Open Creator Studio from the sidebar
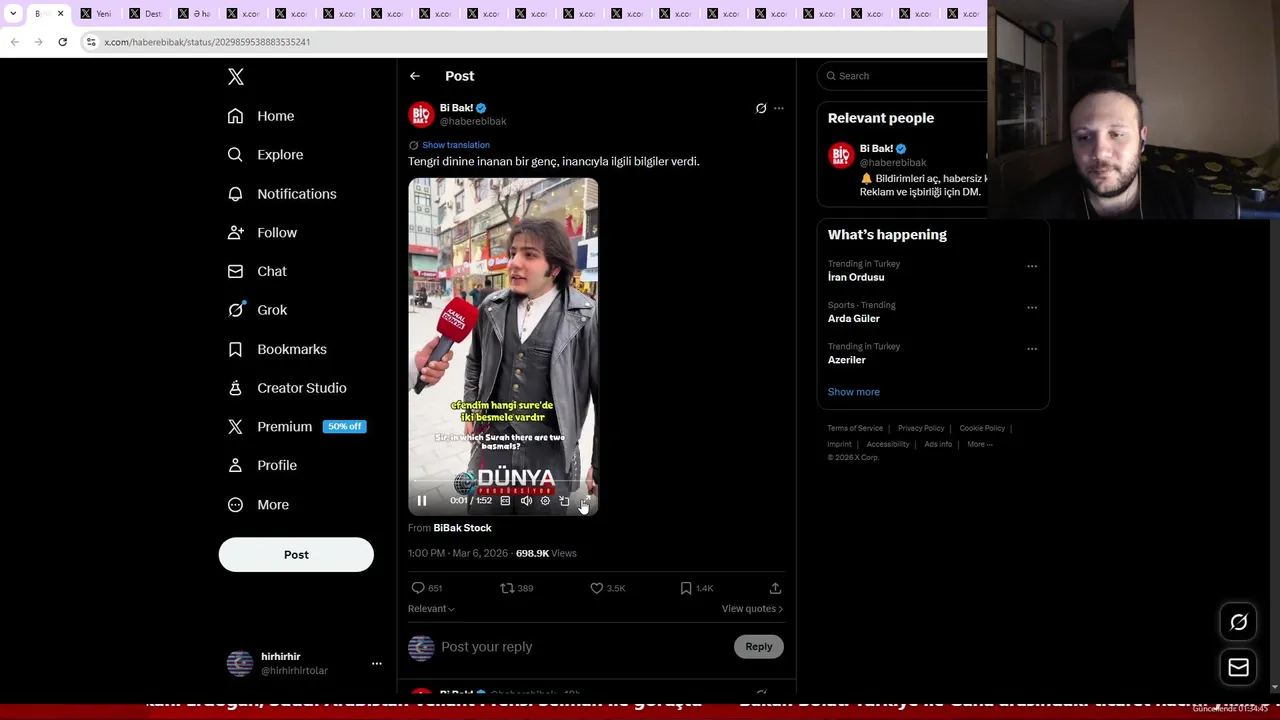The height and width of the screenshot is (720, 1280). coord(287,388)
